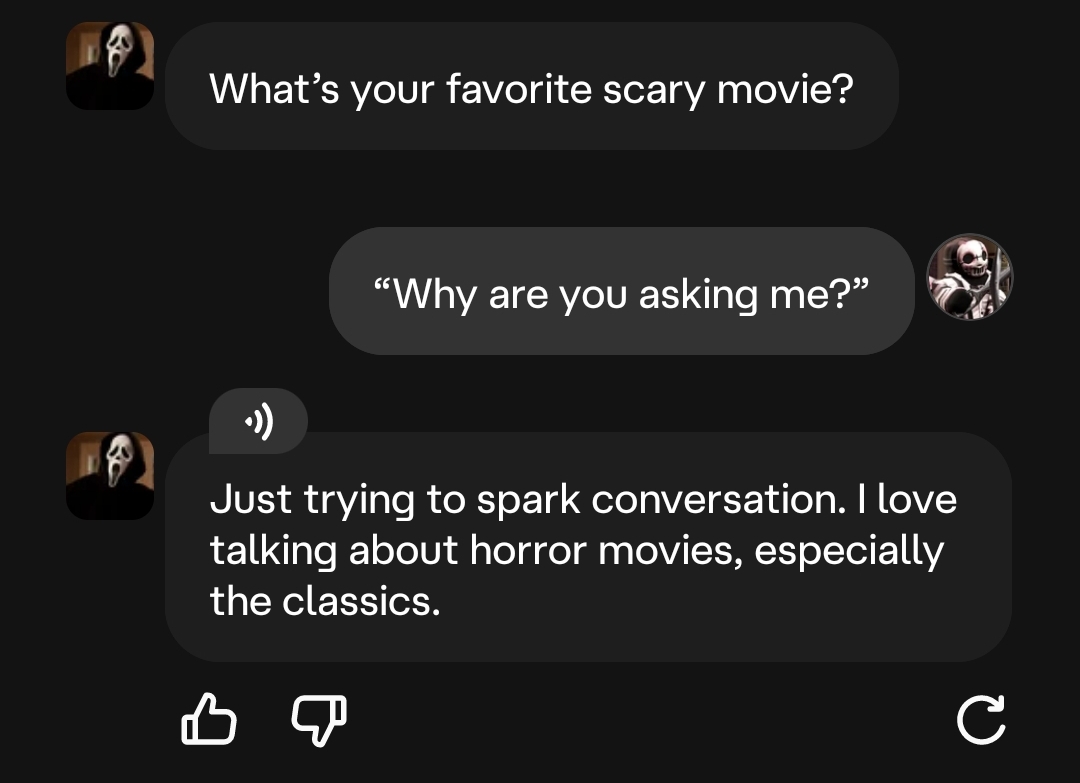Click the words "I love" in the reply
The image size is (1080, 783).
click(x=907, y=499)
